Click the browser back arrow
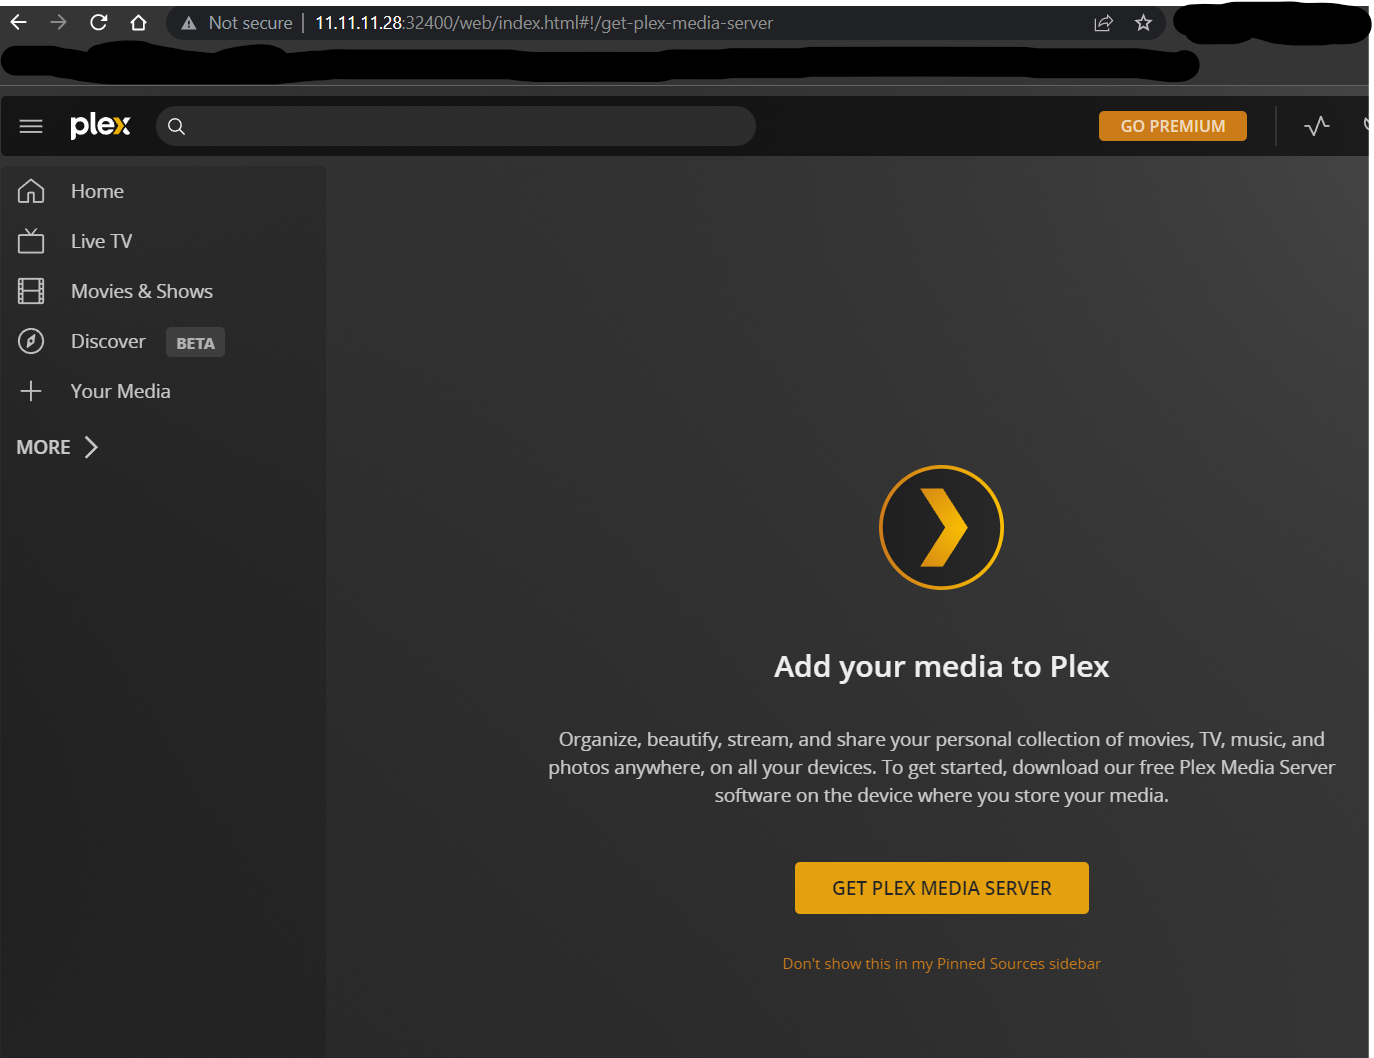The height and width of the screenshot is (1058, 1374). pyautogui.click(x=19, y=22)
